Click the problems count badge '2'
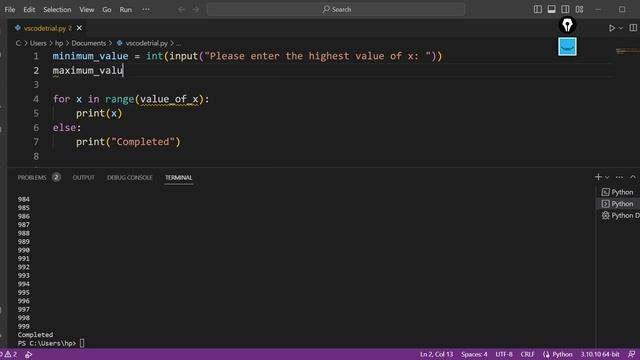The height and width of the screenshot is (360, 640). (x=56, y=178)
